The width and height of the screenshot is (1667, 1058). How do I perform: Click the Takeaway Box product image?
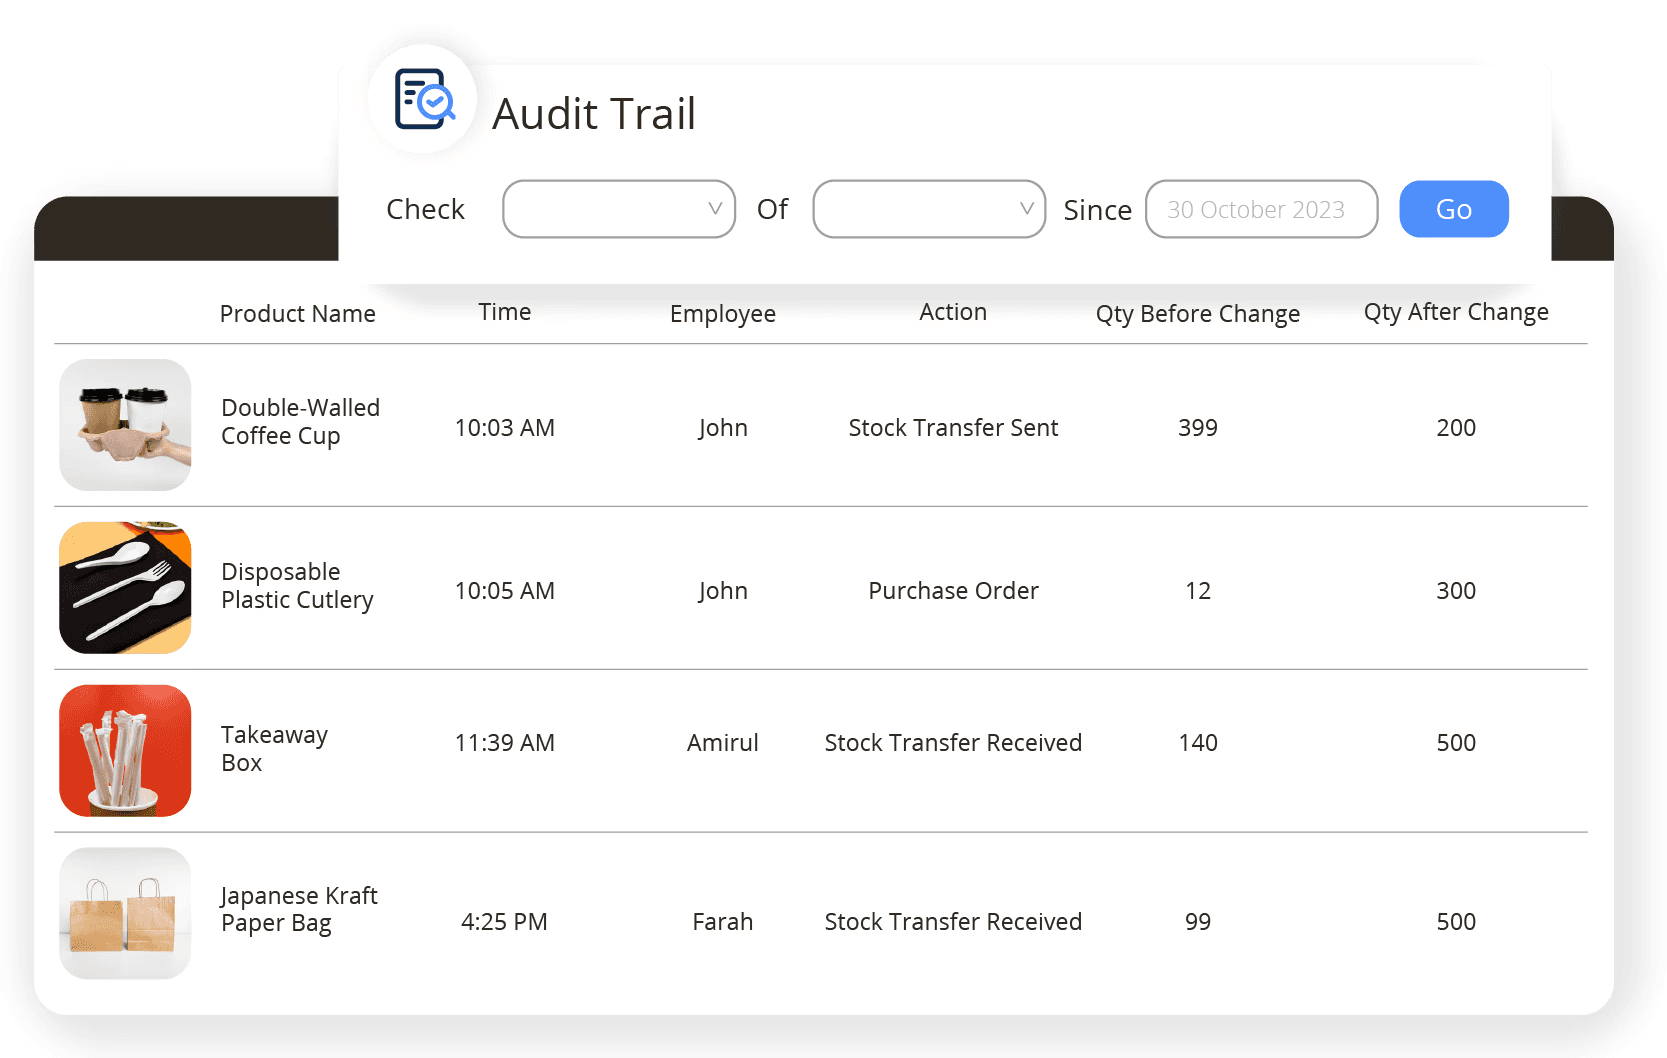pos(125,750)
